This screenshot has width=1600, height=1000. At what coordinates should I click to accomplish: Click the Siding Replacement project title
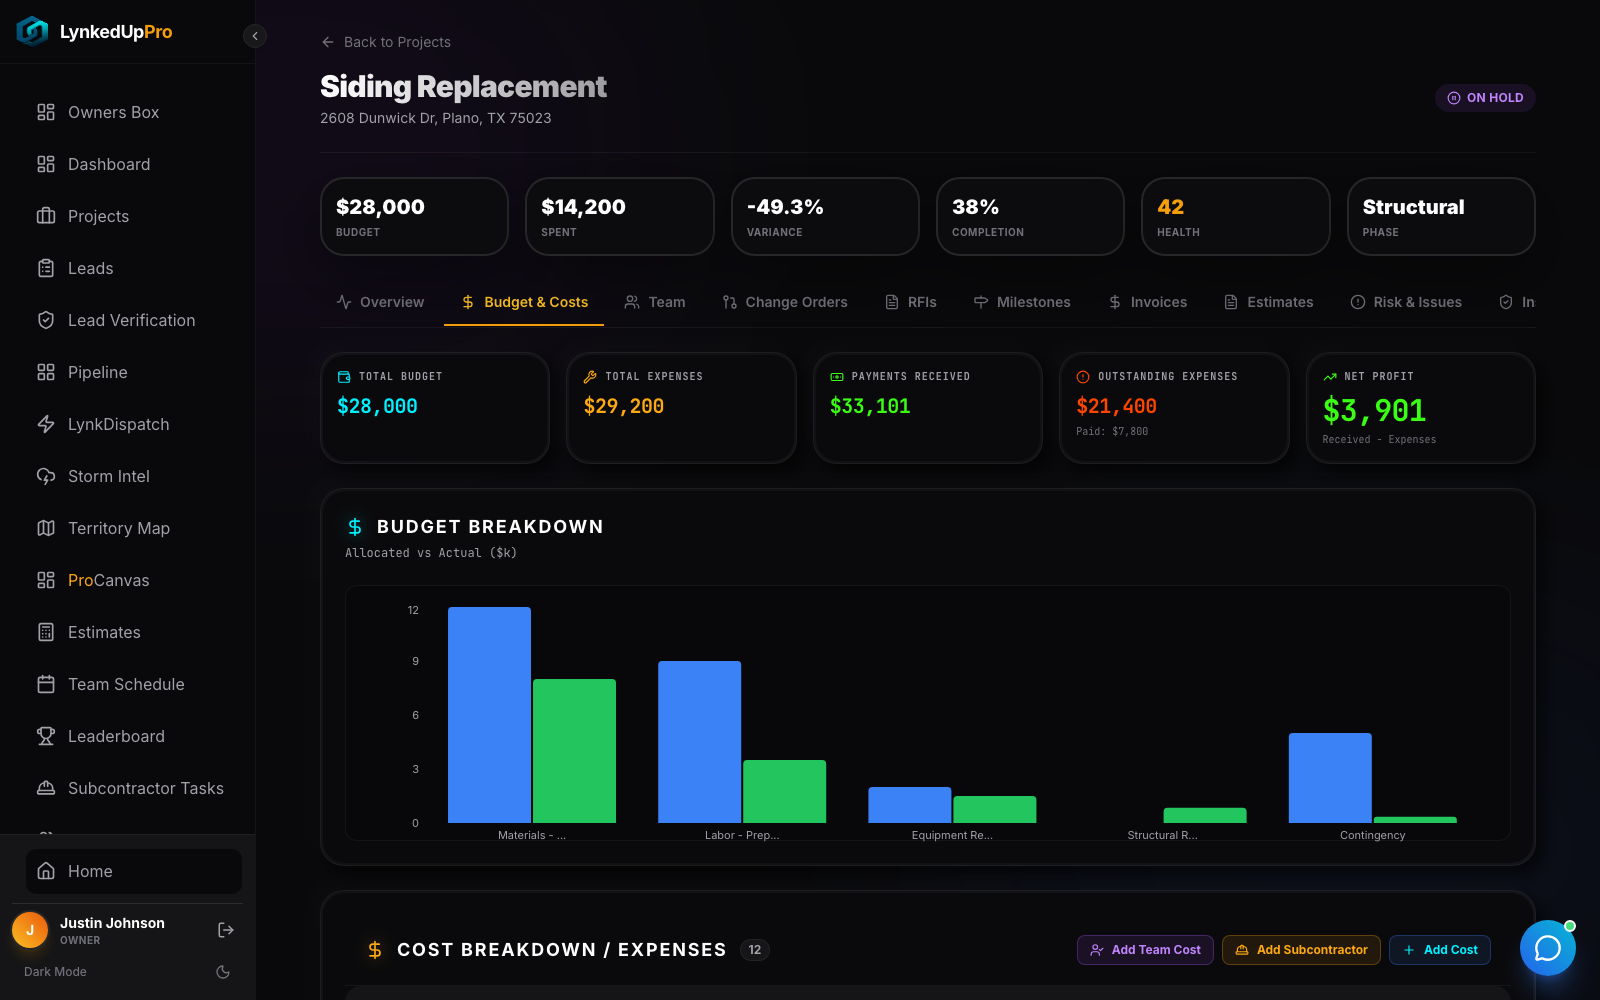[x=463, y=87]
